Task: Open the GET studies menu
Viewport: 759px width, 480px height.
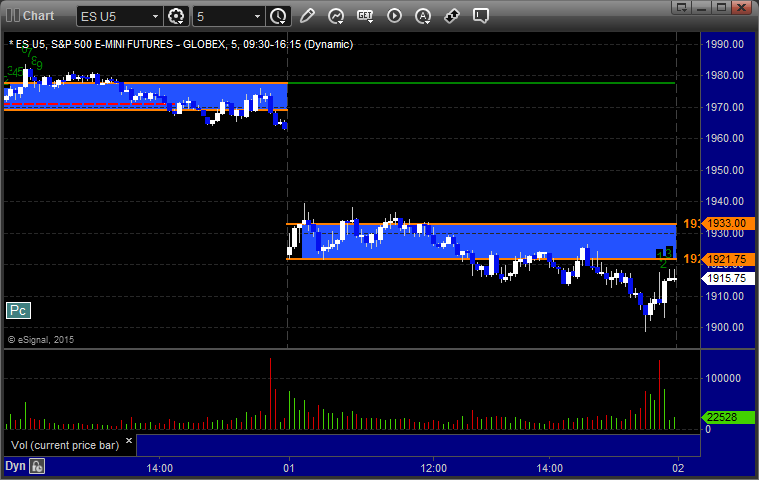Action: [365, 16]
